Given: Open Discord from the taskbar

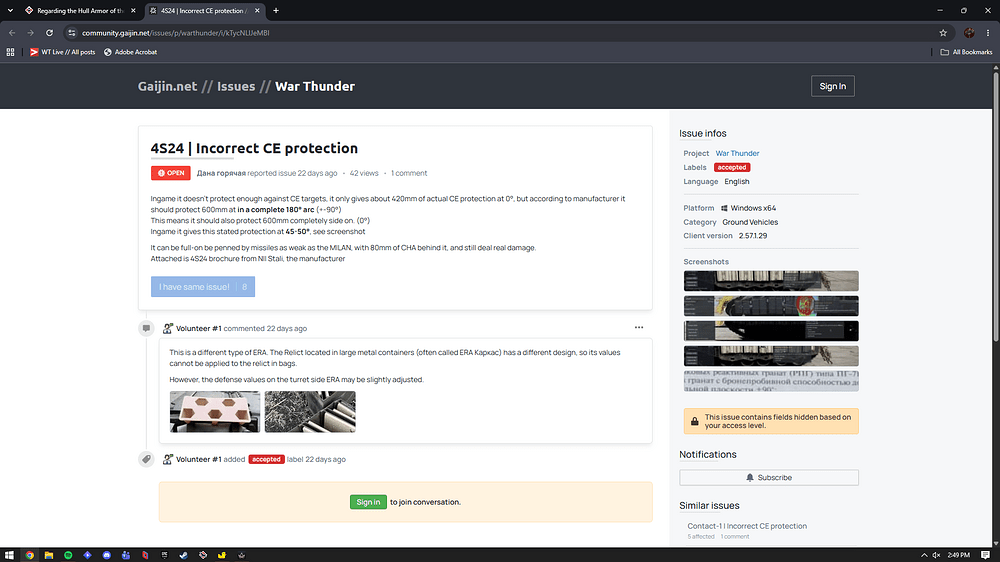Looking at the screenshot, I should click(107, 555).
